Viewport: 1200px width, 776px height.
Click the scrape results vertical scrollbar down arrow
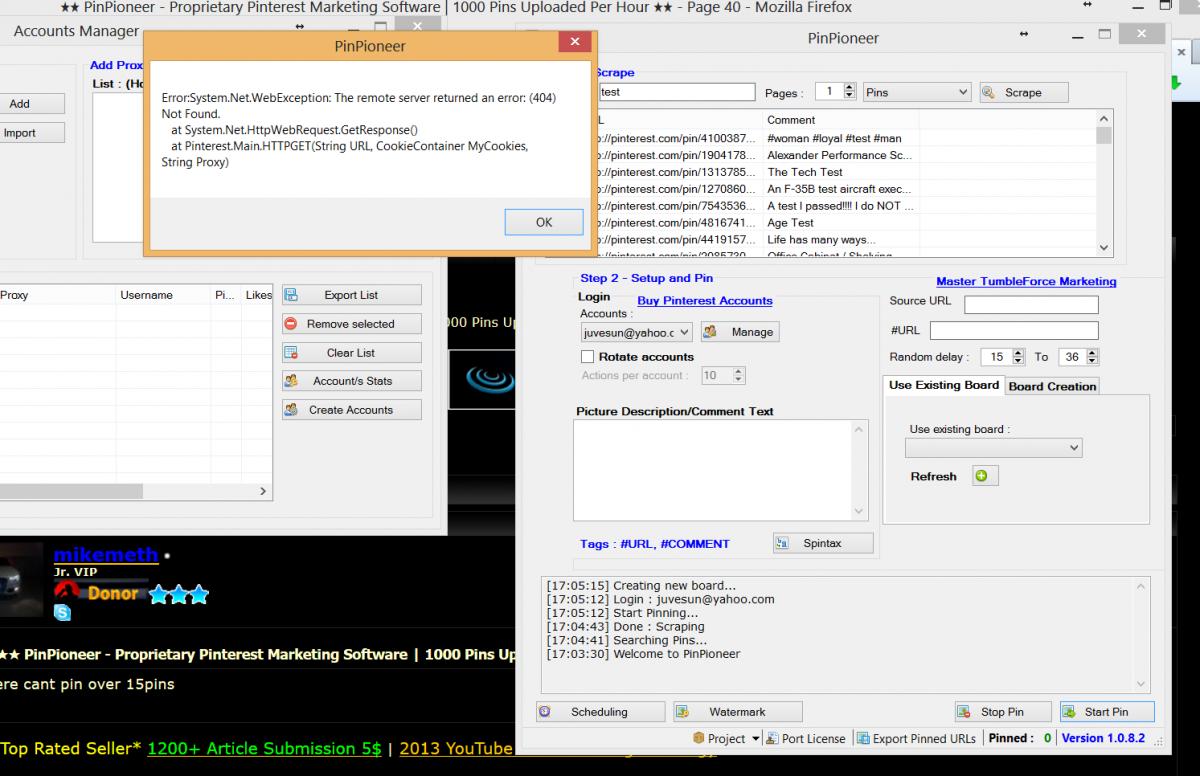[1104, 247]
